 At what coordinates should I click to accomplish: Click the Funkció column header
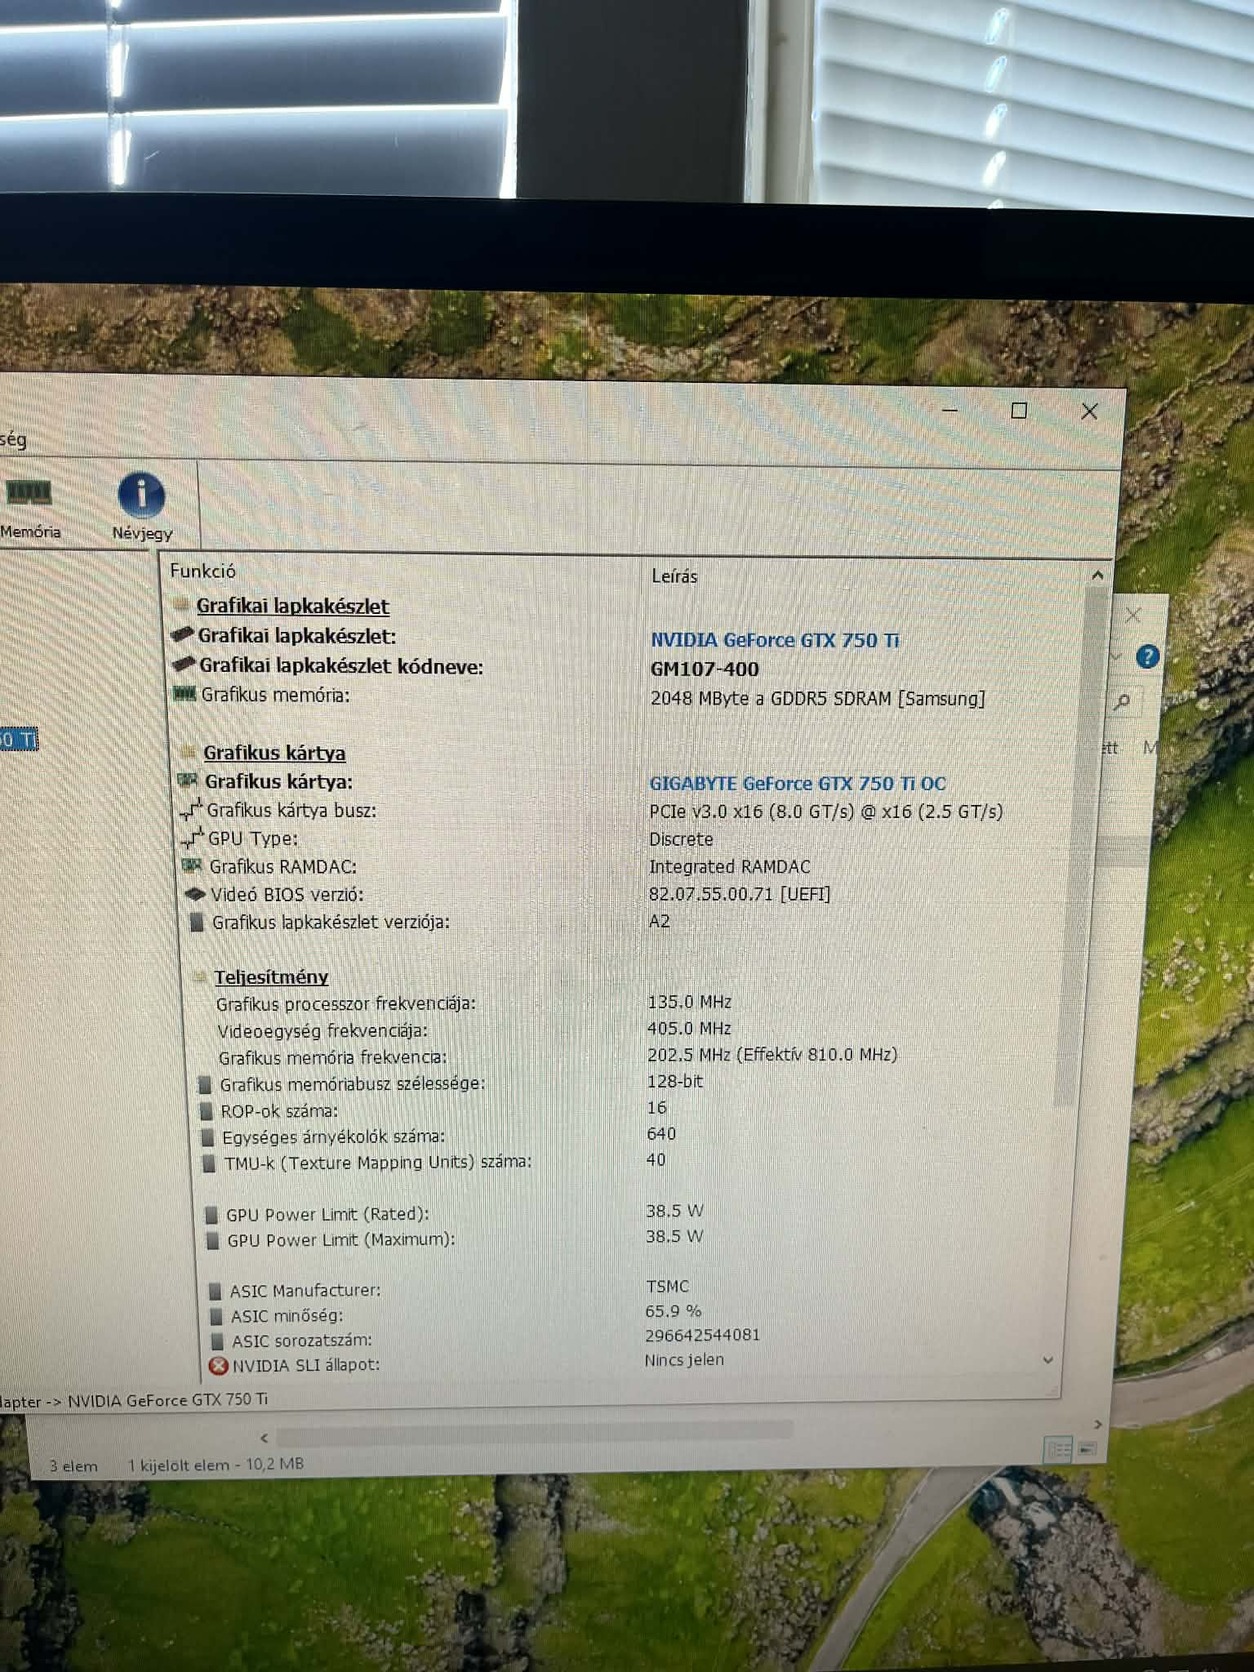pyautogui.click(x=203, y=571)
